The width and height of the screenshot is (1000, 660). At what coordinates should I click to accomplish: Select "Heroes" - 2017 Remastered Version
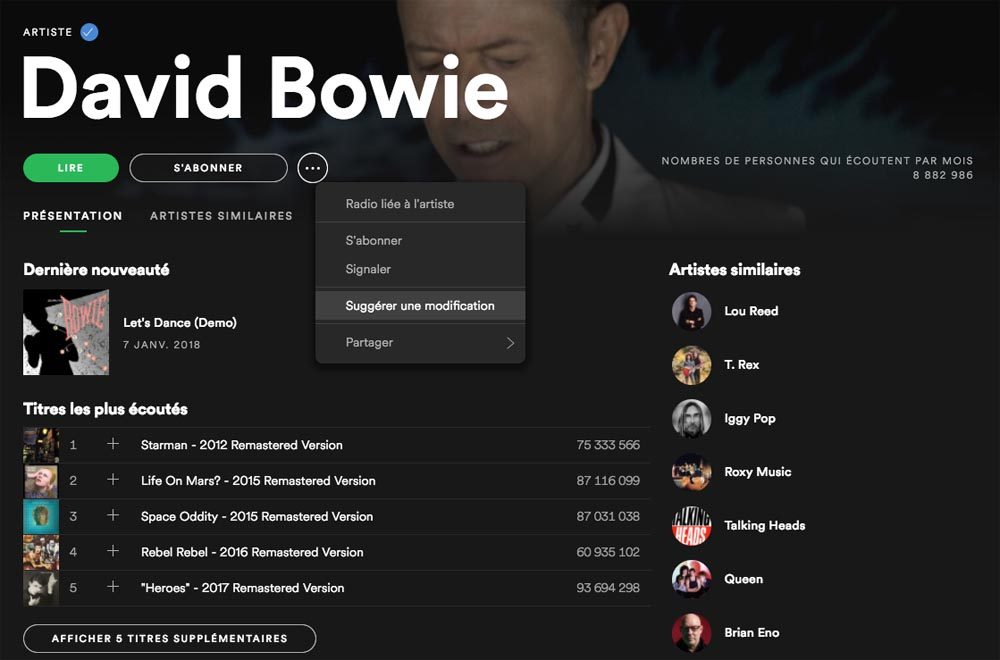tap(242, 588)
